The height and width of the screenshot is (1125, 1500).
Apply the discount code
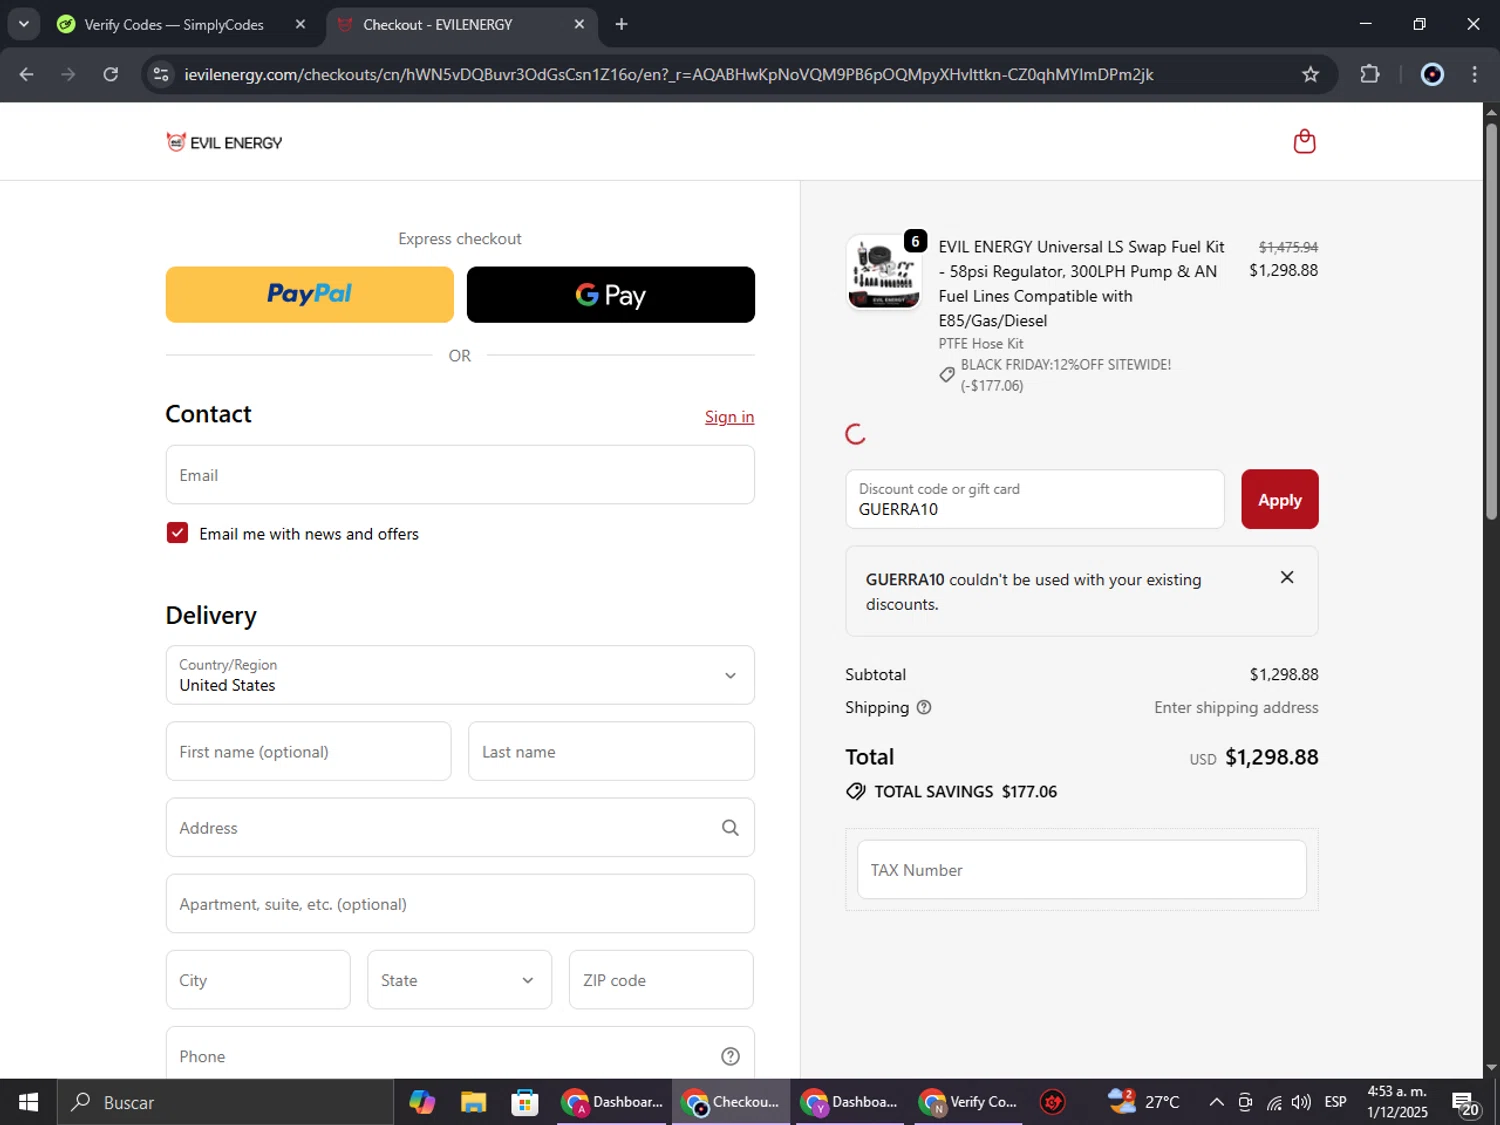[1280, 499]
